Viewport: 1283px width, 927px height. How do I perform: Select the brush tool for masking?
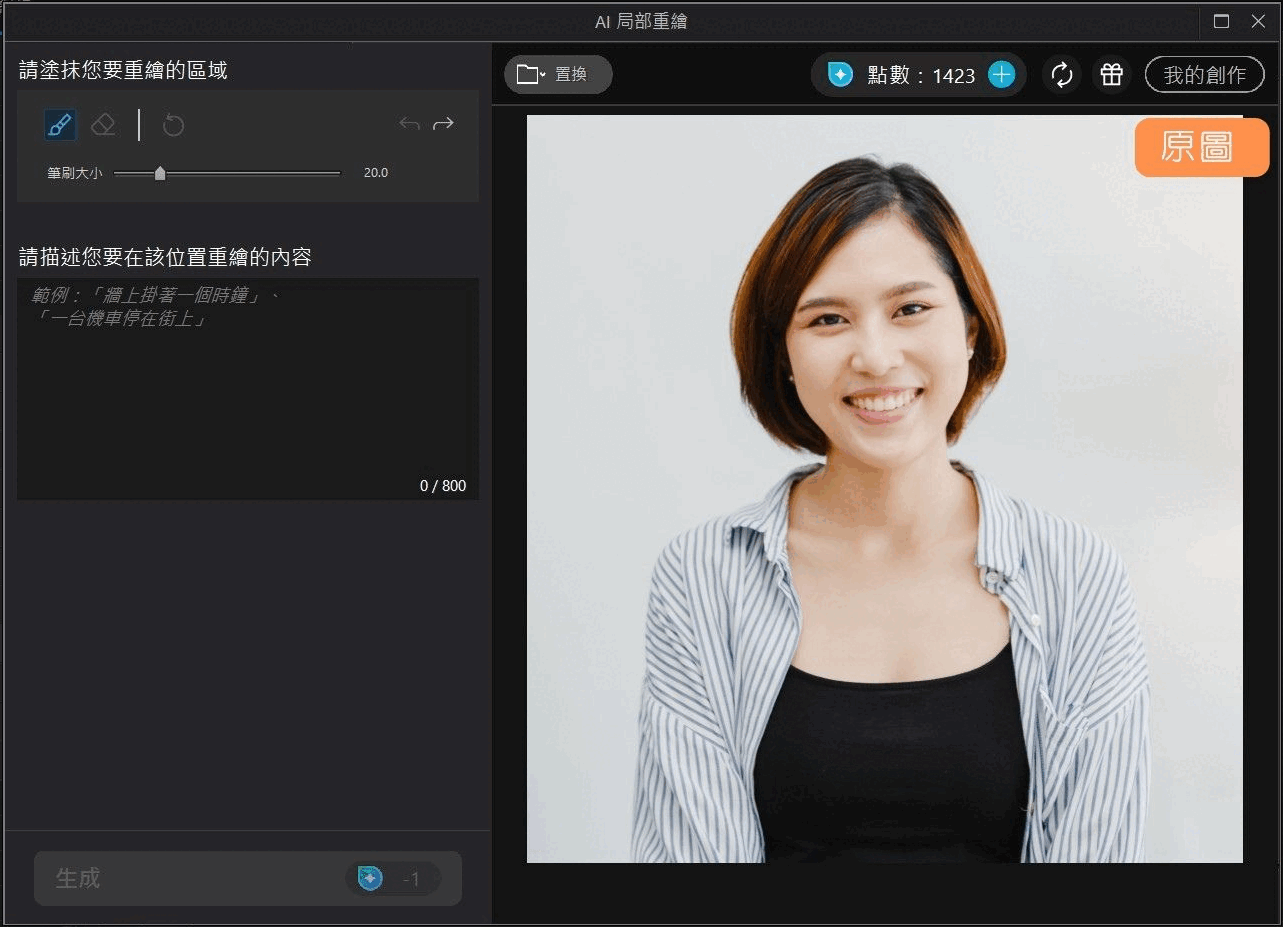click(59, 124)
